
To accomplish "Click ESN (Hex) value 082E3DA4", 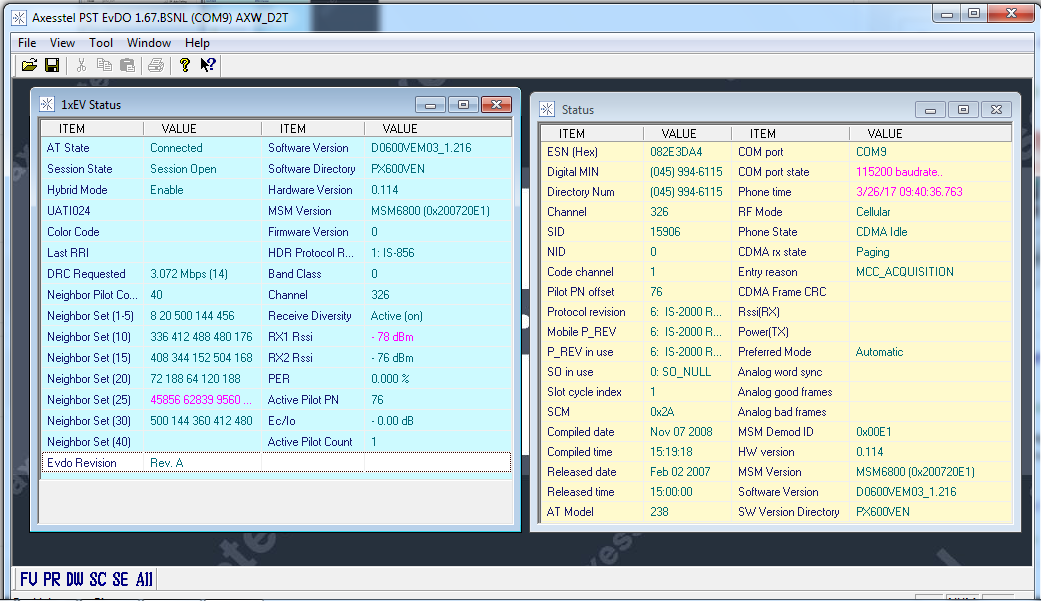I will 676,152.
